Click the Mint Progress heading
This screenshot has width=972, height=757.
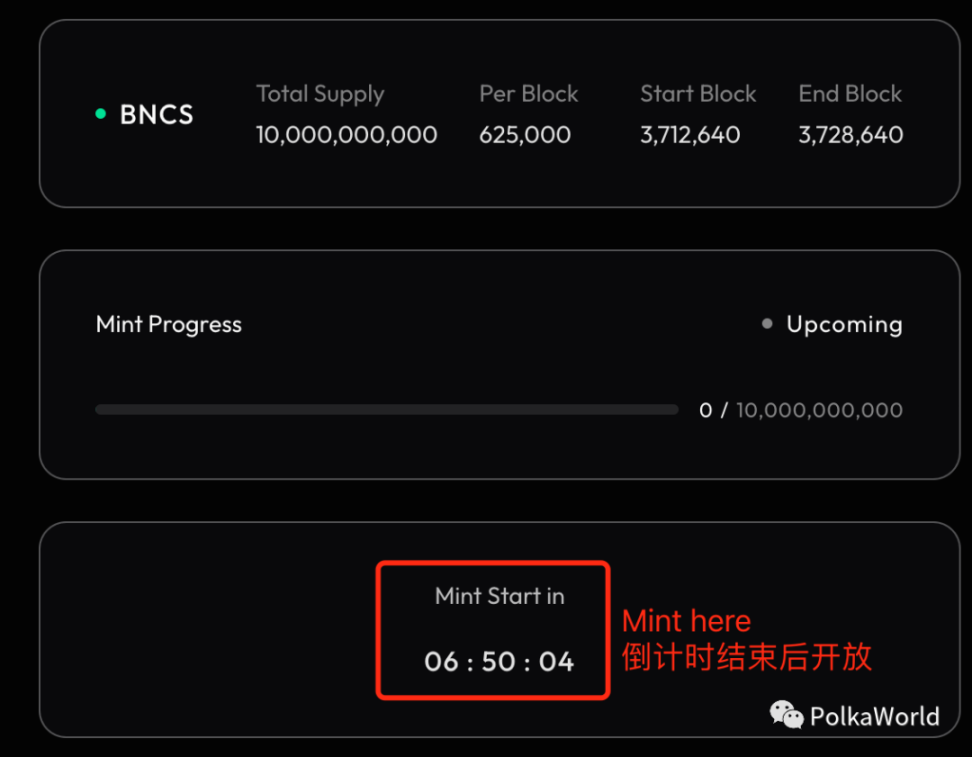(x=169, y=324)
